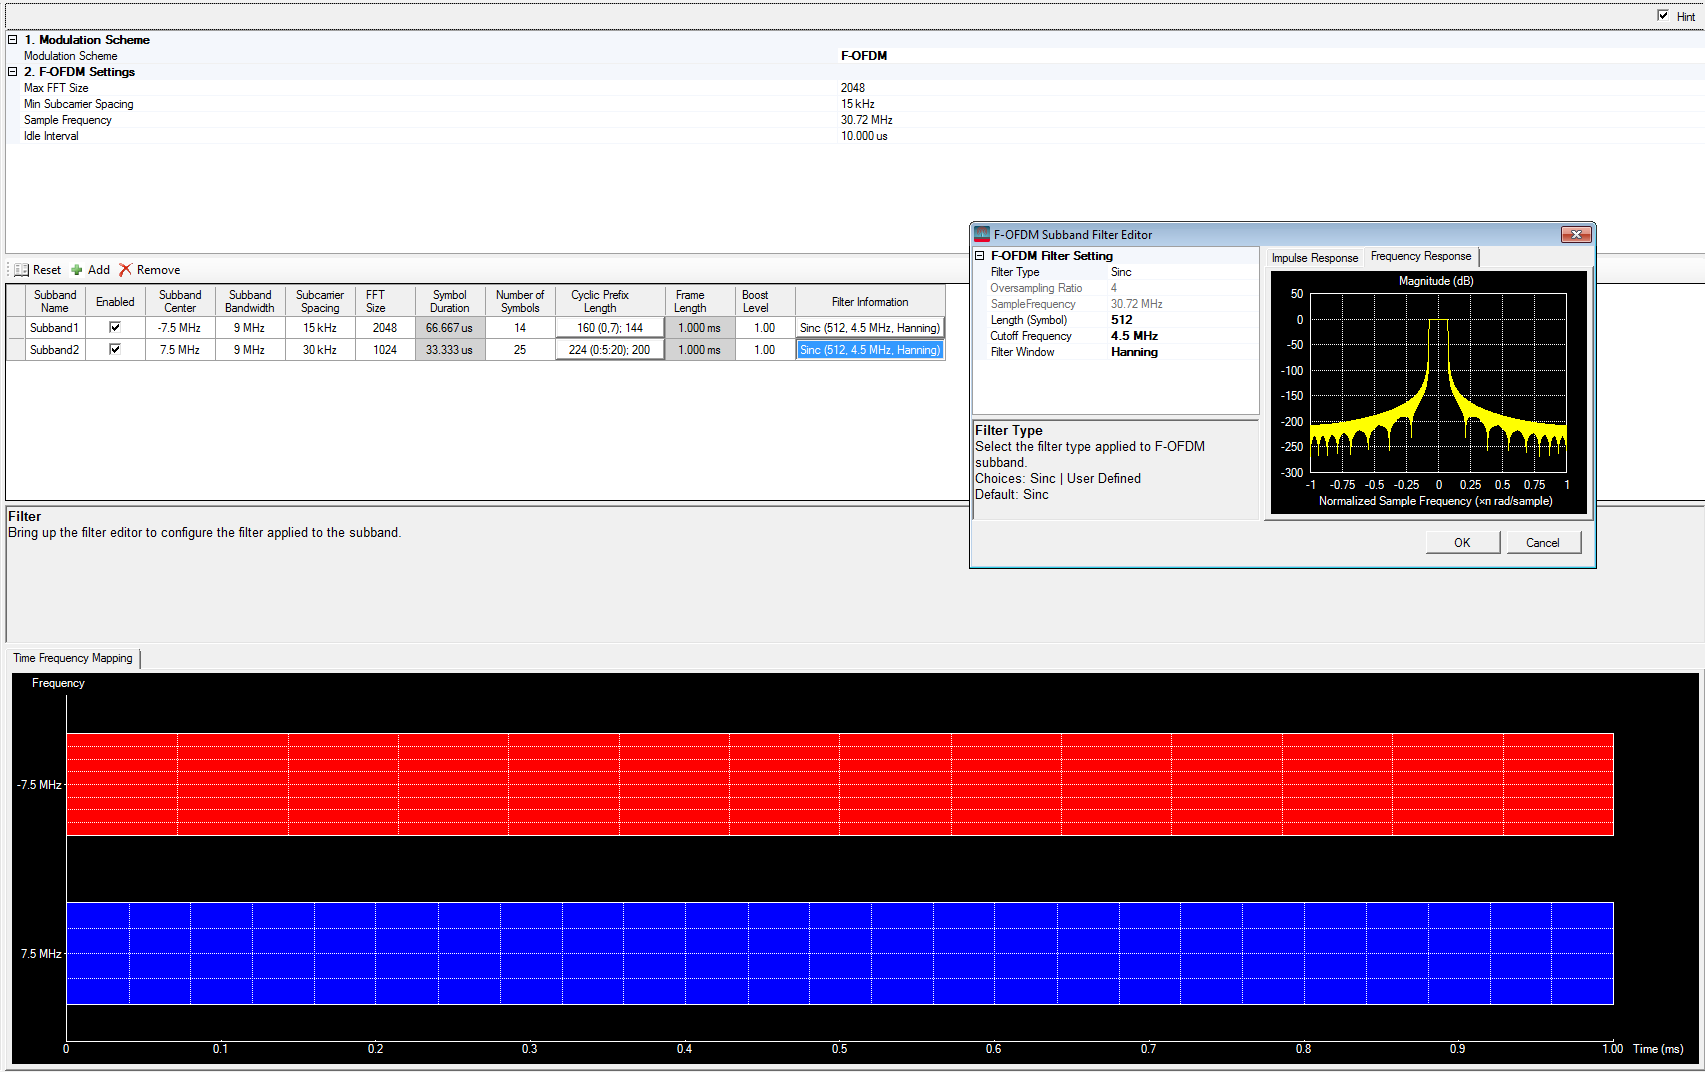Screen dimensions: 1705x1072
Task: Click the F-OFDM Subband Filter Editor title icon
Action: coord(981,234)
